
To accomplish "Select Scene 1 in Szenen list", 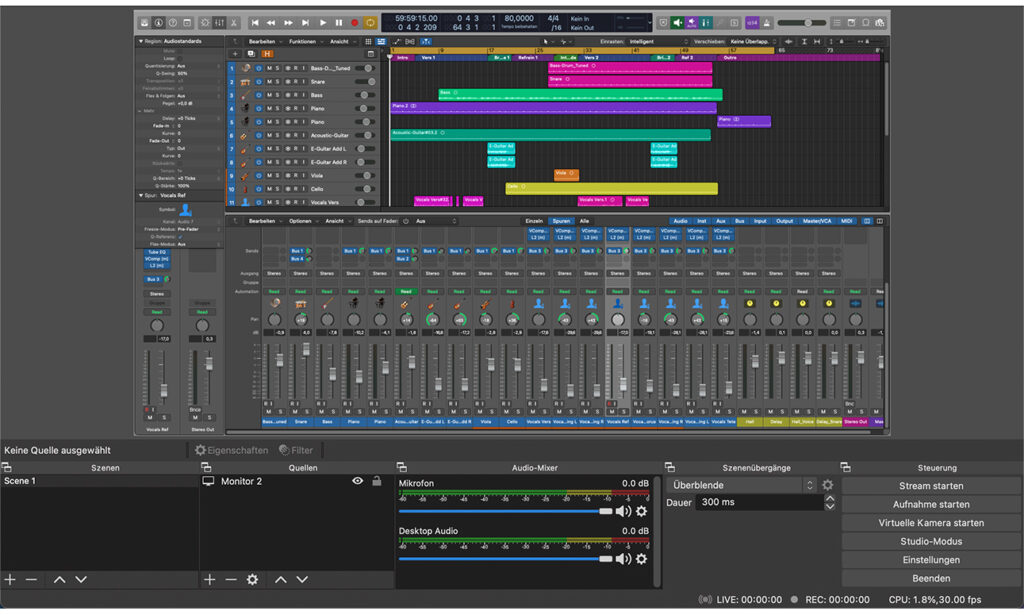I will [x=99, y=481].
